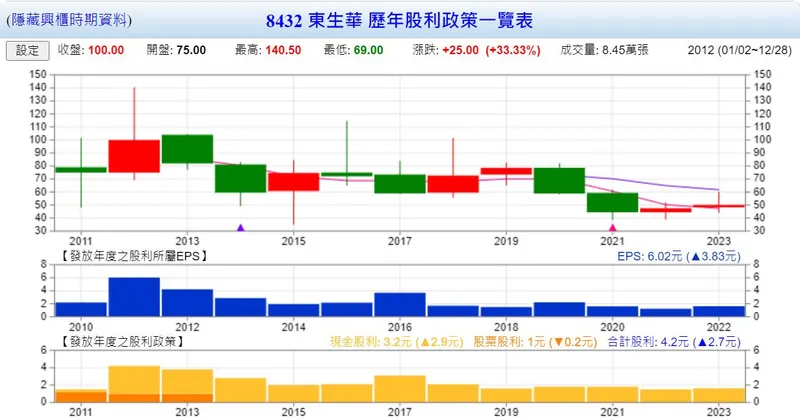This screenshot has width=800, height=420.
Task: Click the 收盤: 100.00 closing value
Action: (91, 50)
